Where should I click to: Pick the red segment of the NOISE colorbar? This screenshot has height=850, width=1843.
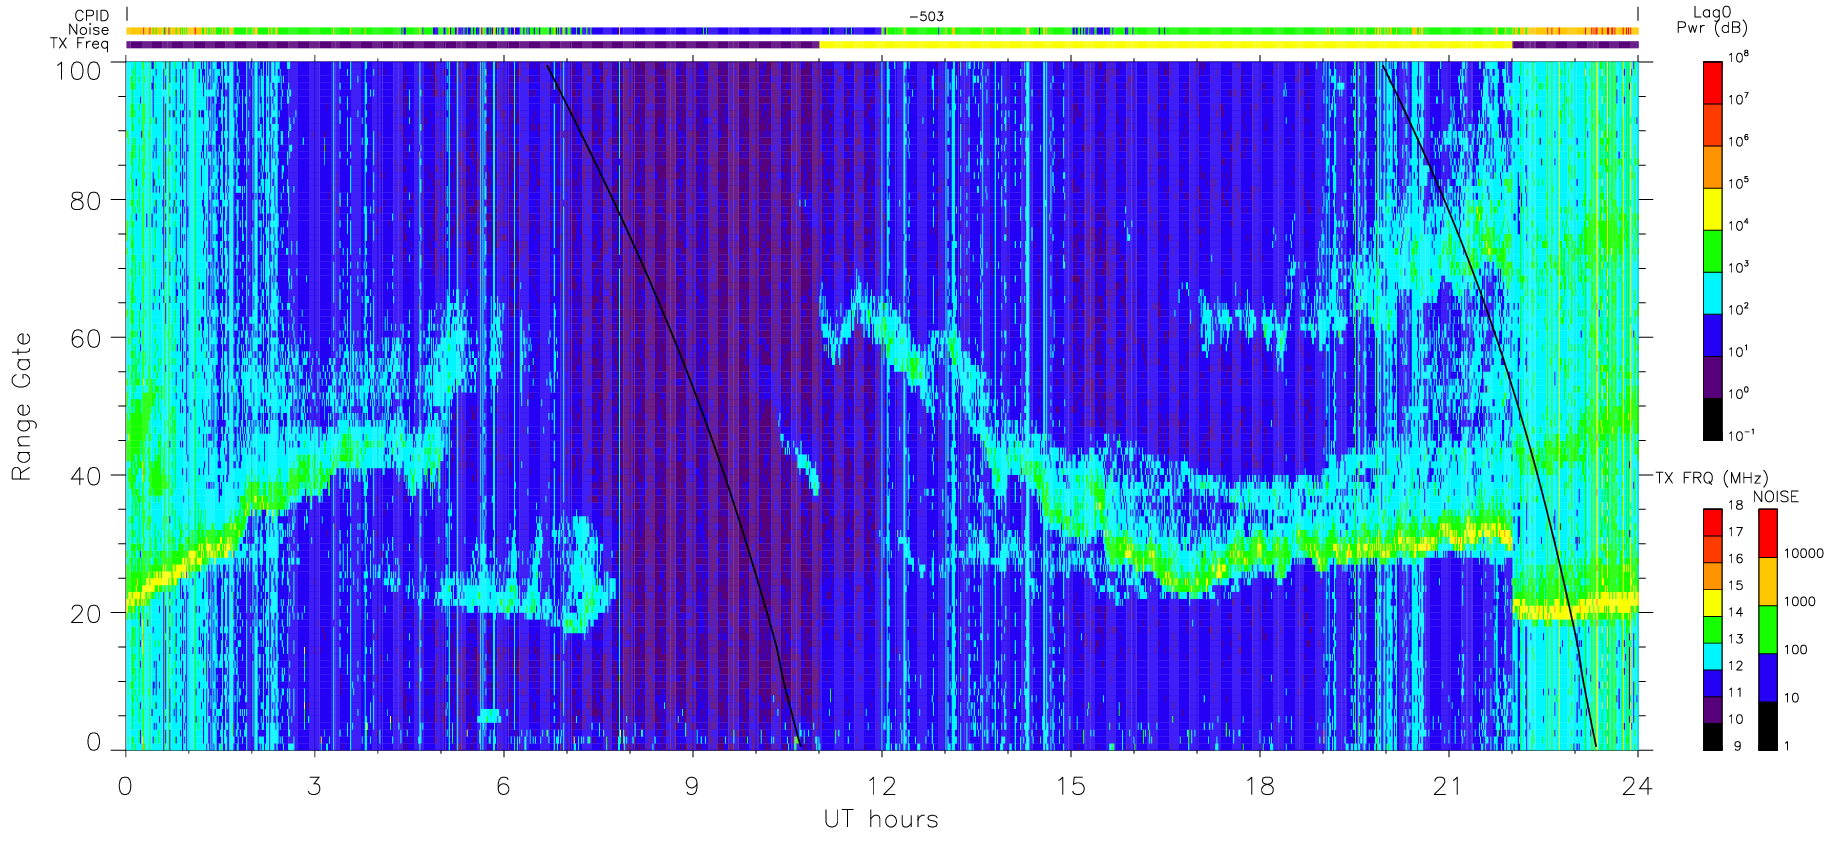point(1768,533)
